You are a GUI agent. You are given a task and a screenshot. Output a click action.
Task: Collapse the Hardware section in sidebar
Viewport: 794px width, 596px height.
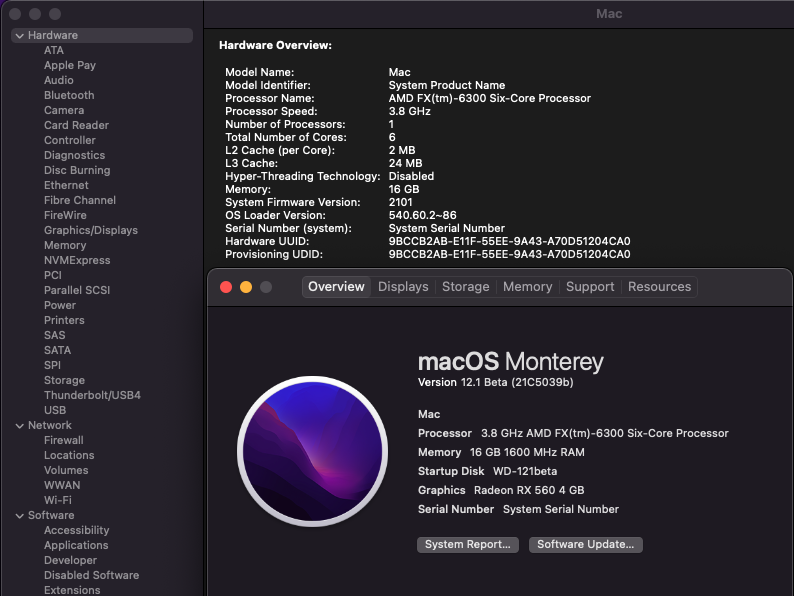(20, 36)
